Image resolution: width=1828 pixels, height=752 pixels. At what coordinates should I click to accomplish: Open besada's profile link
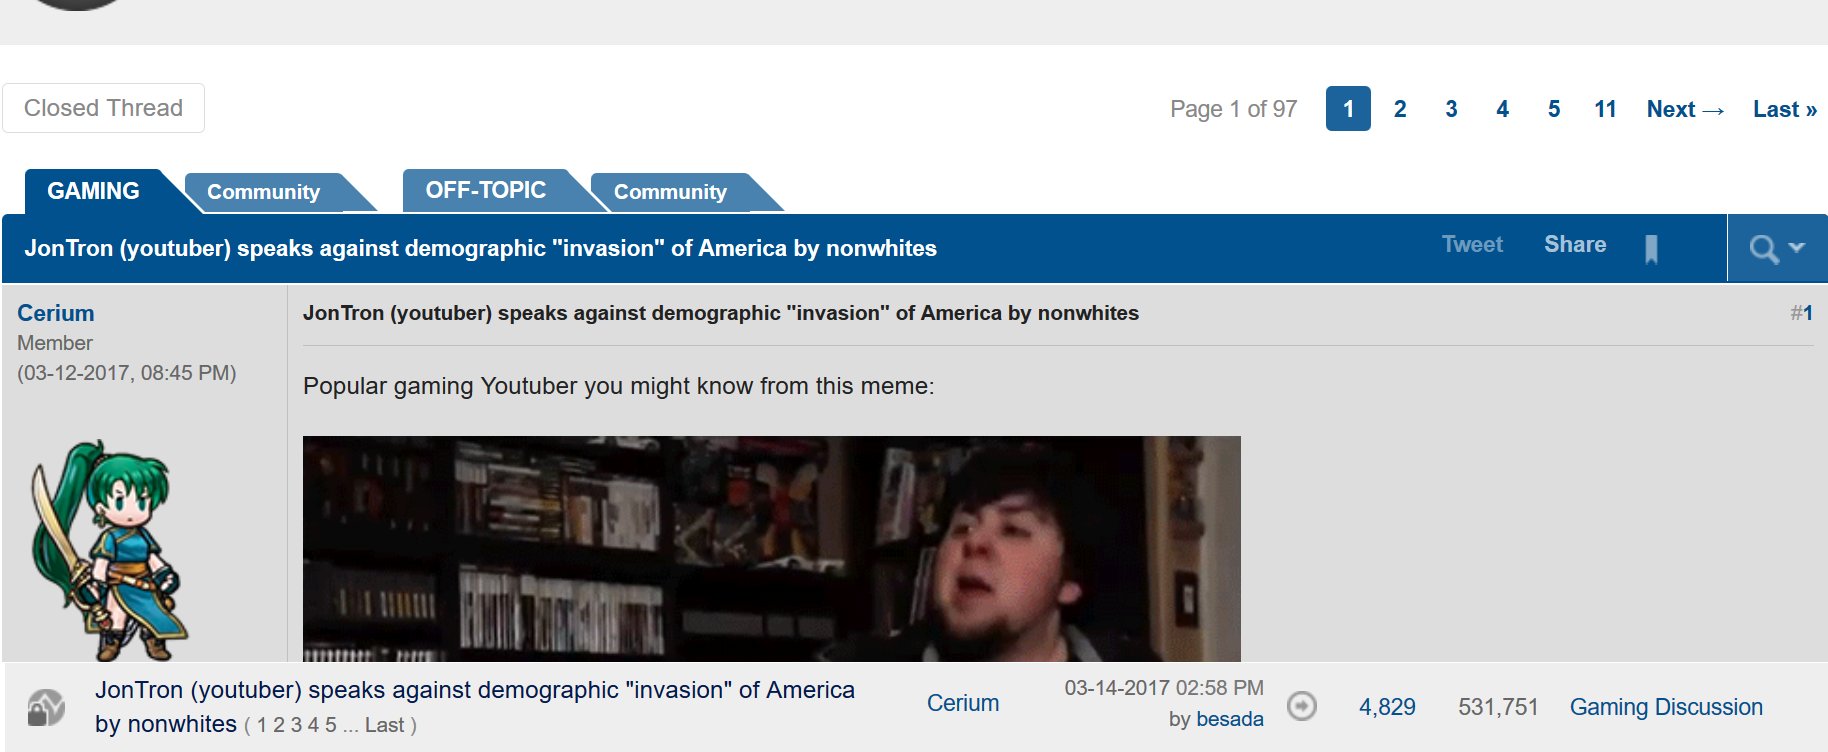(1230, 719)
